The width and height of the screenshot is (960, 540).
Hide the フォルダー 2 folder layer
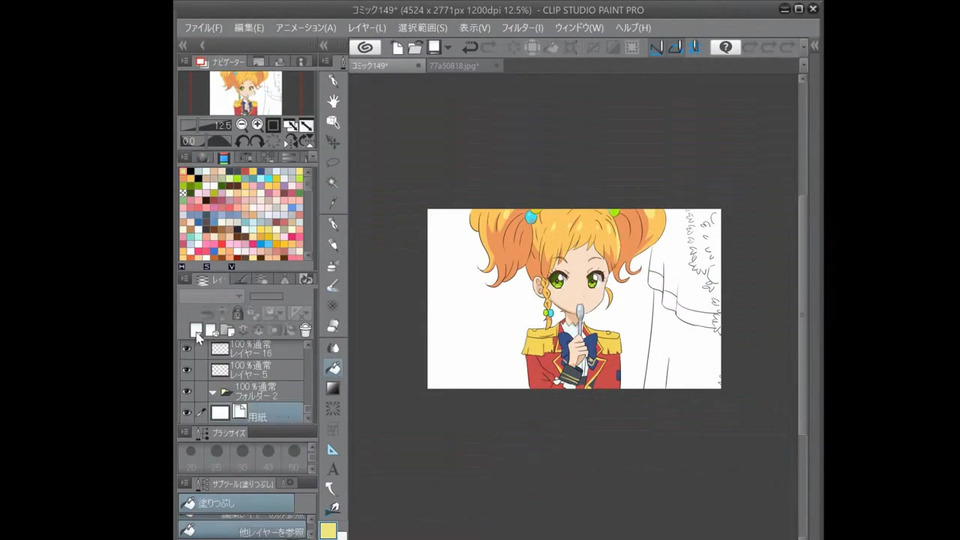pos(186,391)
